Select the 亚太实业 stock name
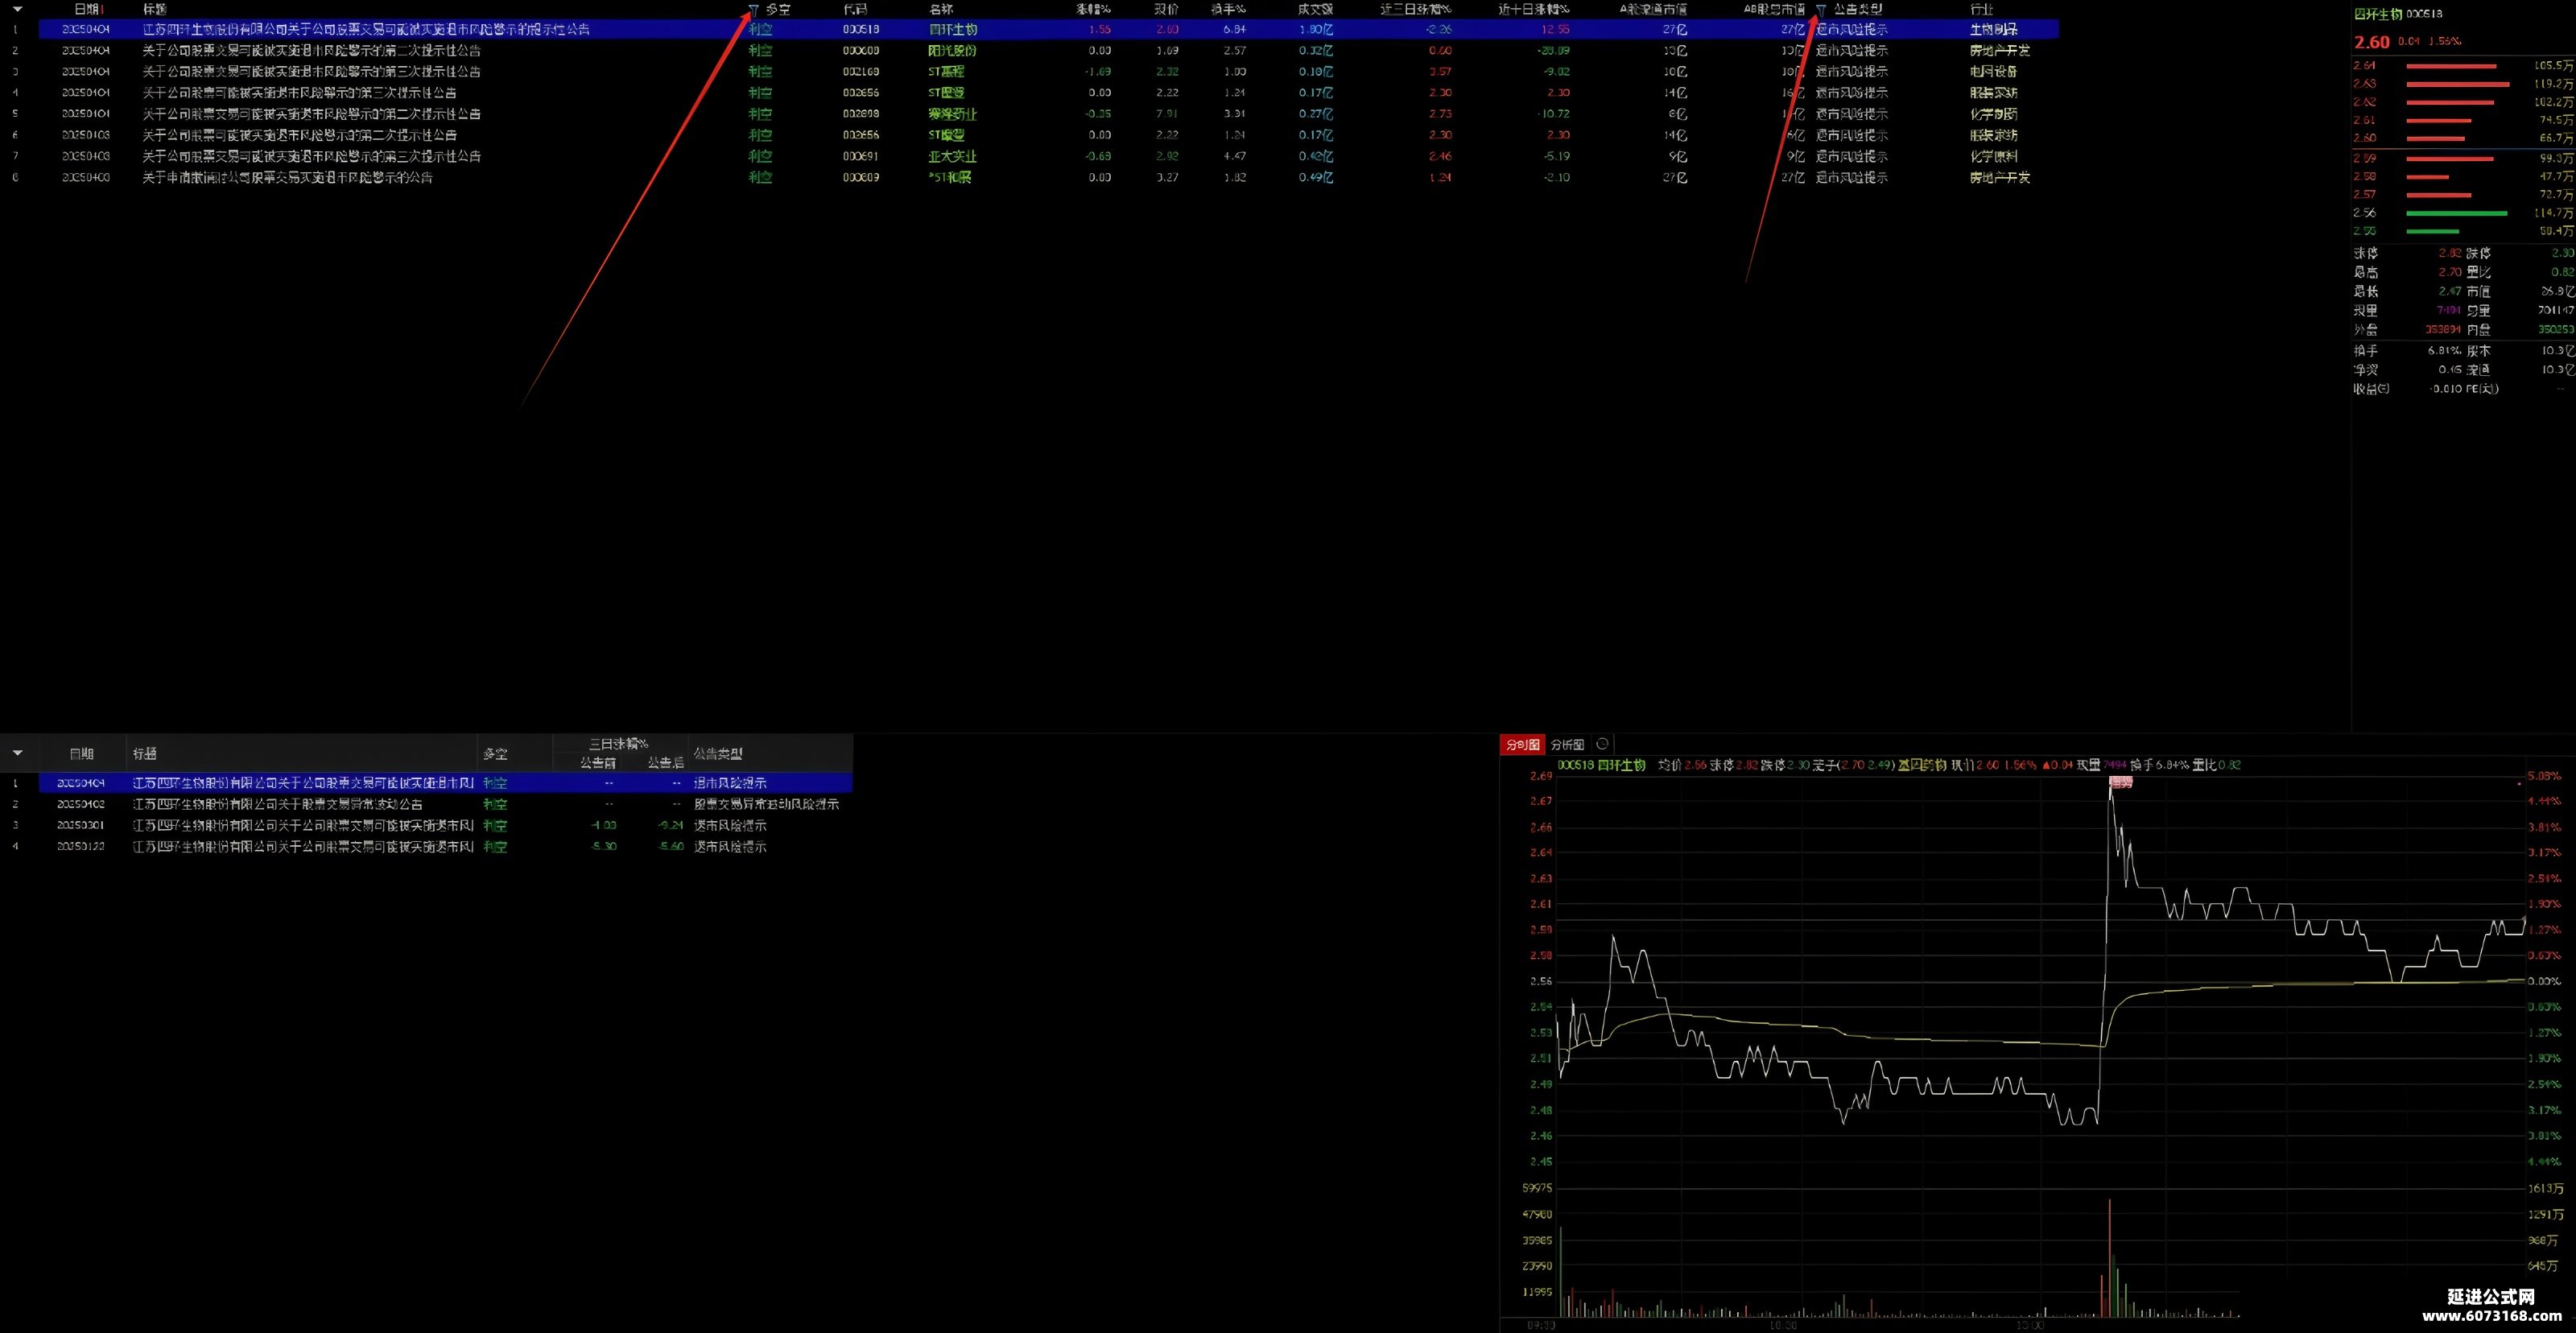This screenshot has height=1333, width=2576. pyautogui.click(x=952, y=156)
